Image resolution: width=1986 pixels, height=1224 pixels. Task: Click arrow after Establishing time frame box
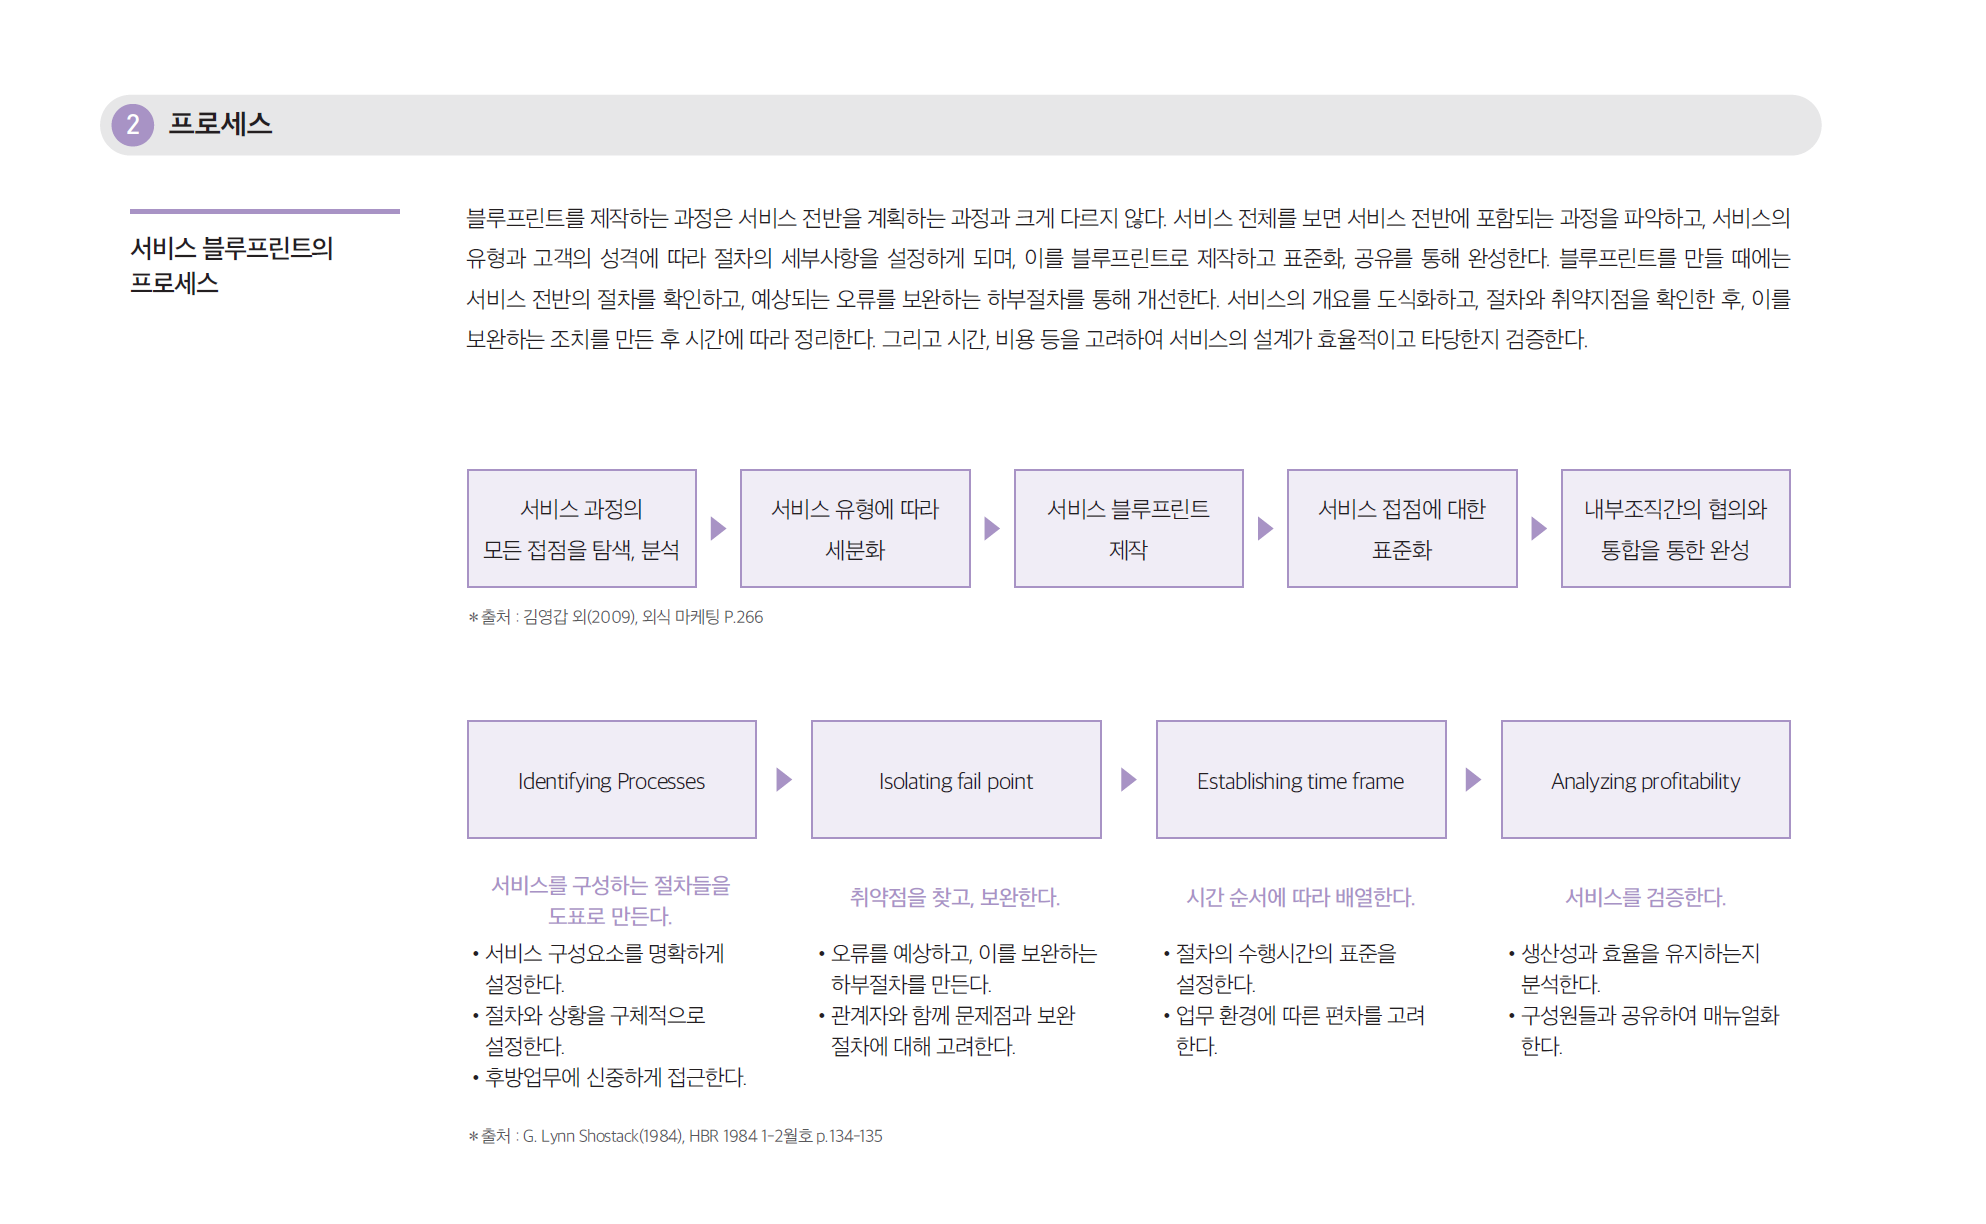click(1473, 780)
